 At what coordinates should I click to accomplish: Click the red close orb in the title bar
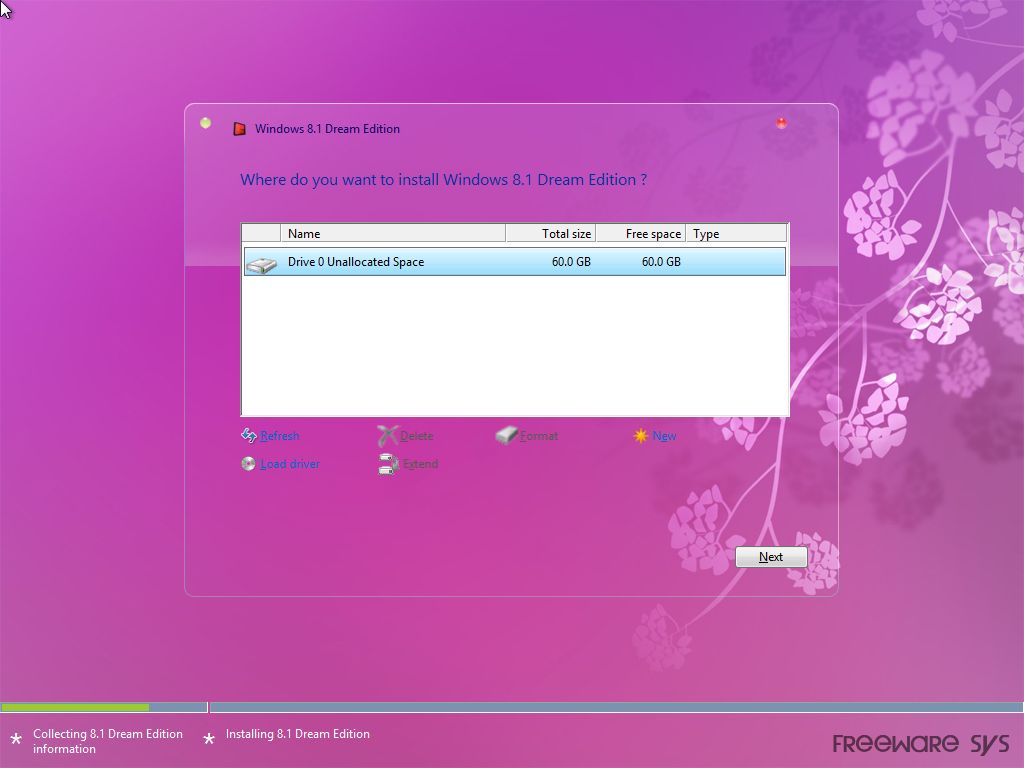pyautogui.click(x=781, y=123)
